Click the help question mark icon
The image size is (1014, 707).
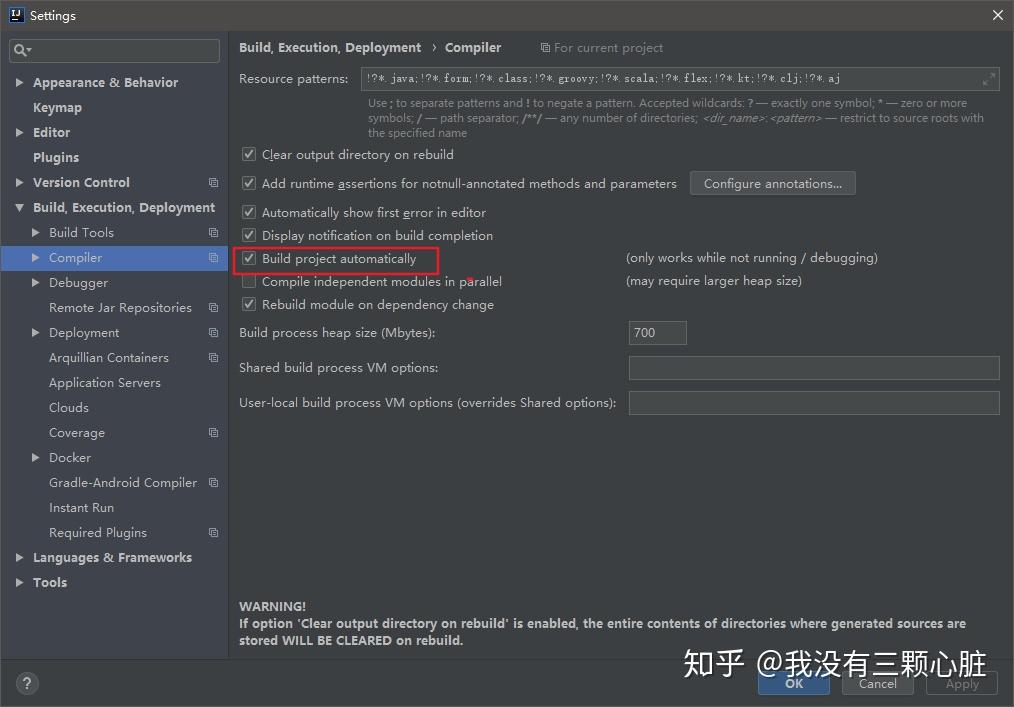[x=27, y=683]
